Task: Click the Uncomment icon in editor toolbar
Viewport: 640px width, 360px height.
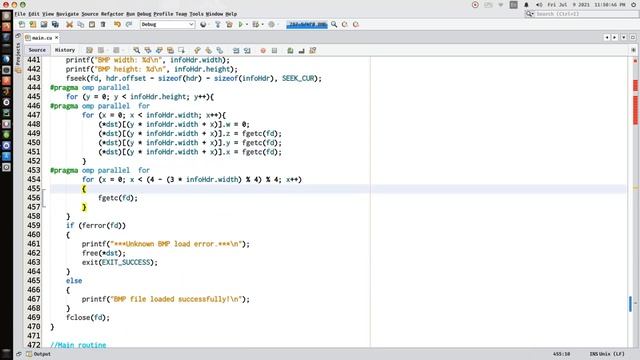Action: point(302,51)
